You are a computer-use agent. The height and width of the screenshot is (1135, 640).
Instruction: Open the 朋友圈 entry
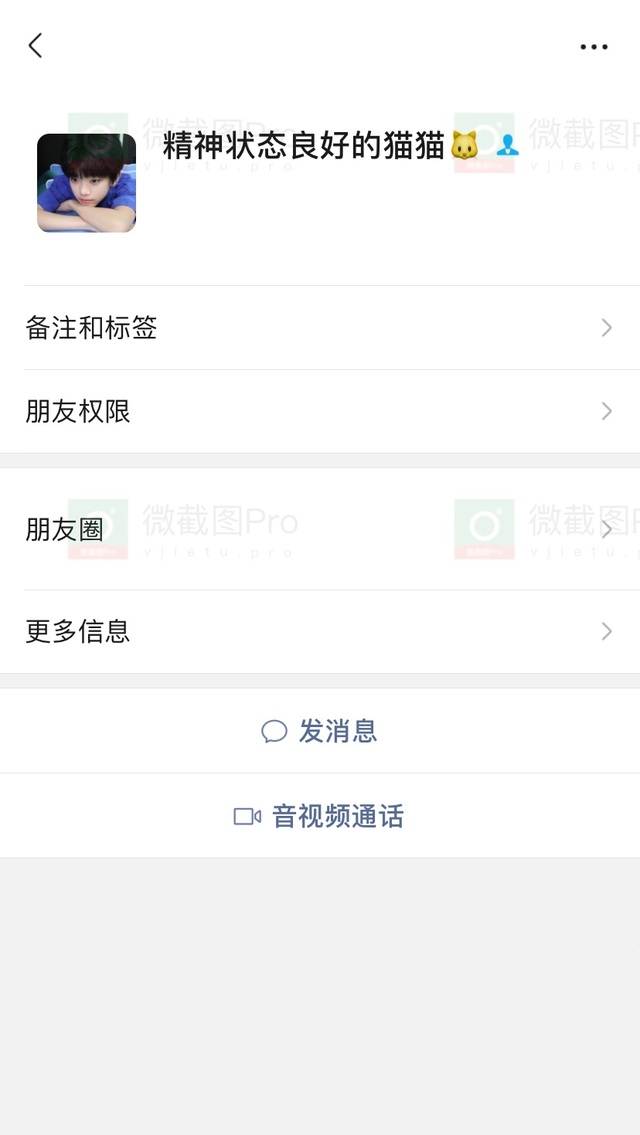pyautogui.click(x=320, y=529)
